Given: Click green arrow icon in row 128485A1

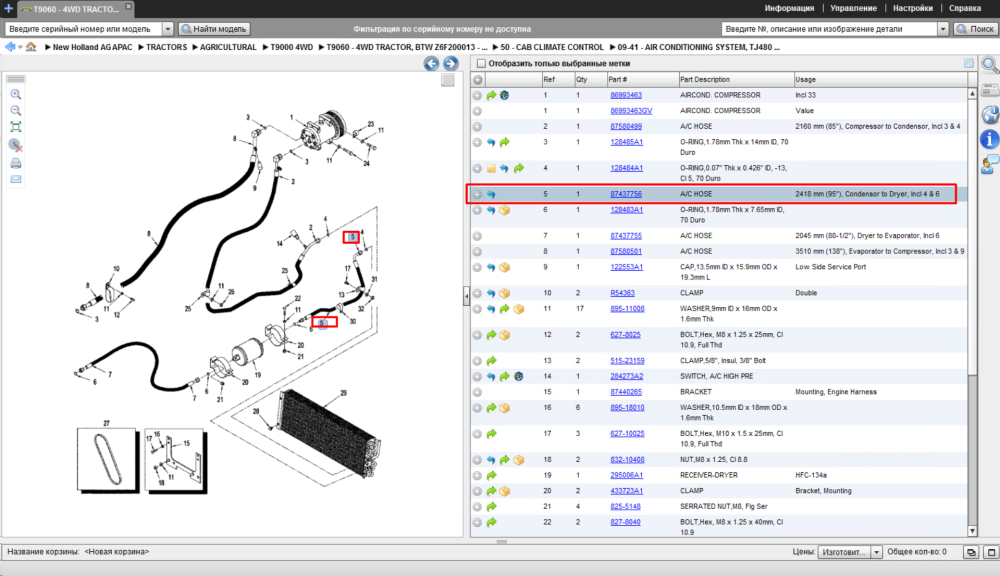Looking at the screenshot, I should [x=504, y=142].
